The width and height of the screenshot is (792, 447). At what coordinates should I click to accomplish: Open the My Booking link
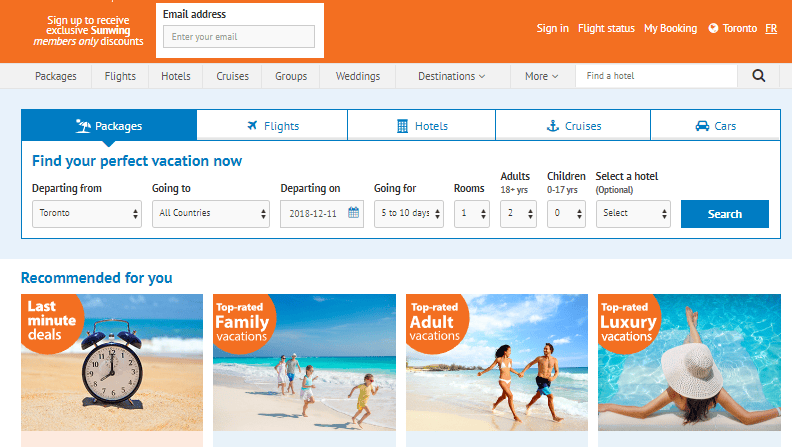point(670,28)
